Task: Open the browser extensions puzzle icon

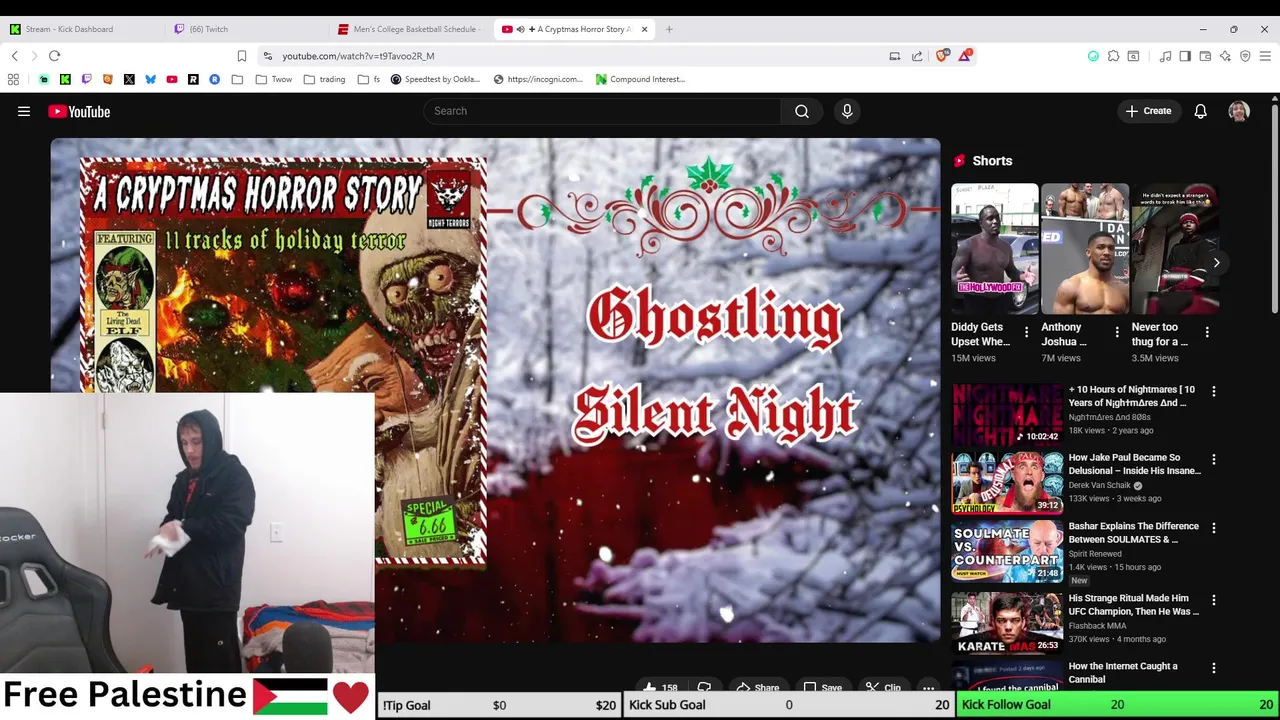Action: point(1113,56)
